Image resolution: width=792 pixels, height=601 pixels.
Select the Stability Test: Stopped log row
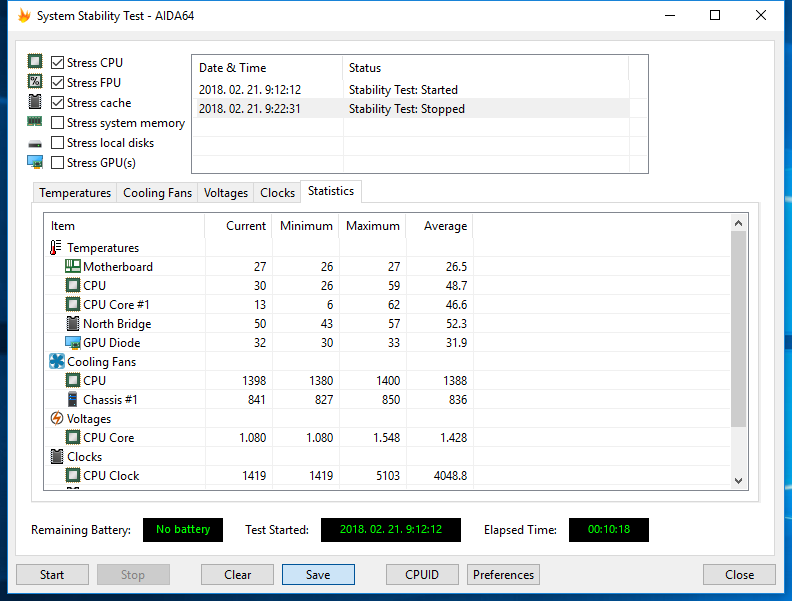(x=411, y=109)
